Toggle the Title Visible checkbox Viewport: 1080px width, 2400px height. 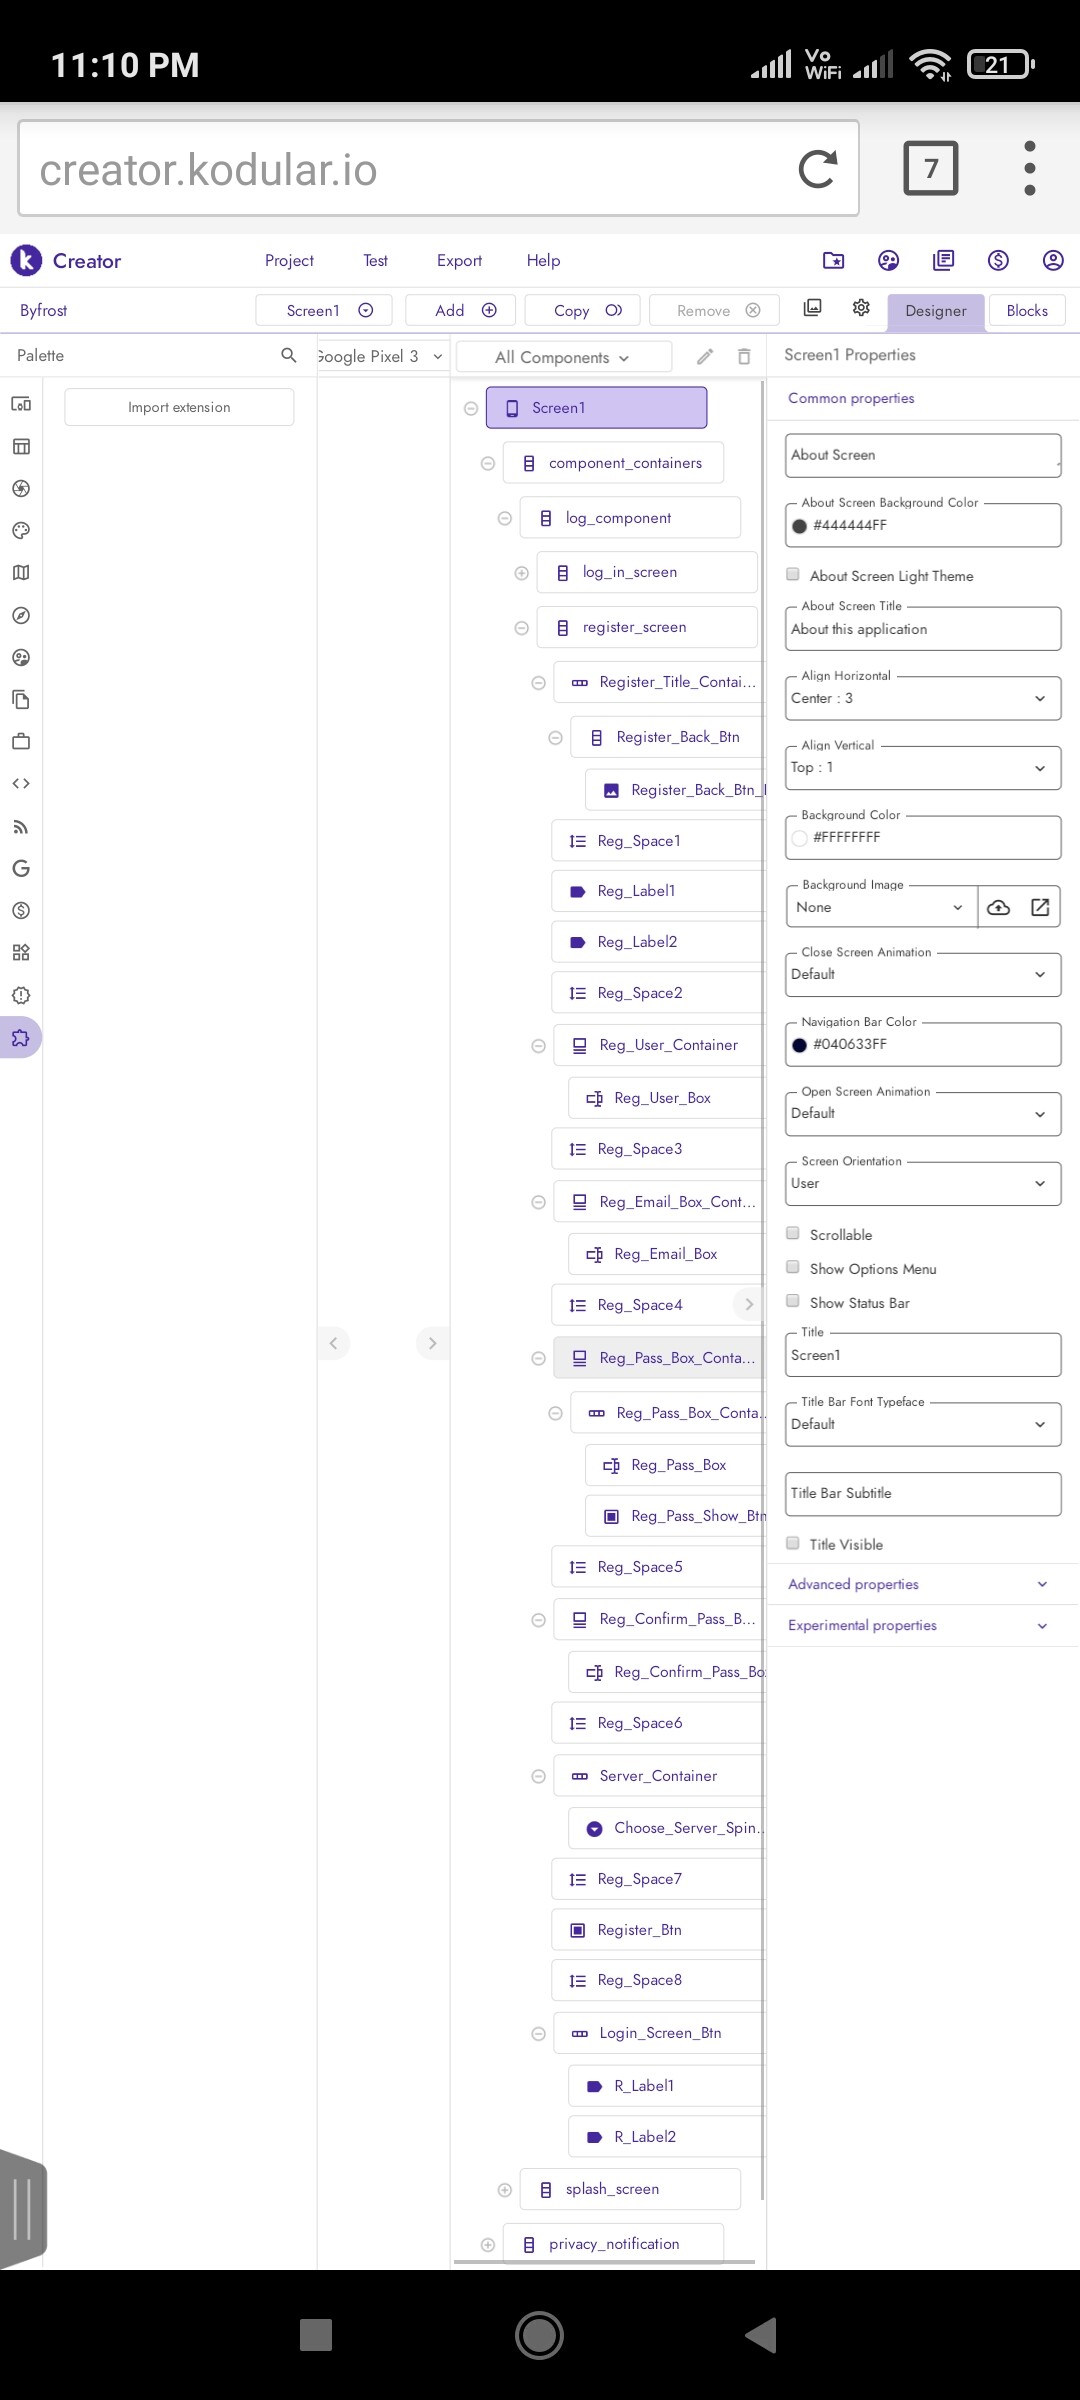(x=793, y=1544)
